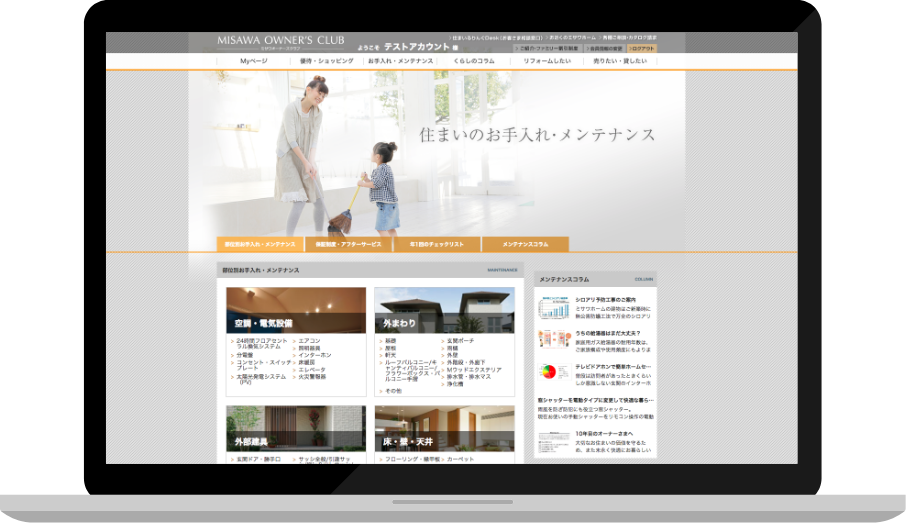The width and height of the screenshot is (906, 523).
Task: Click the MISAWA OWNER'S CLUB logo
Action: 281,41
